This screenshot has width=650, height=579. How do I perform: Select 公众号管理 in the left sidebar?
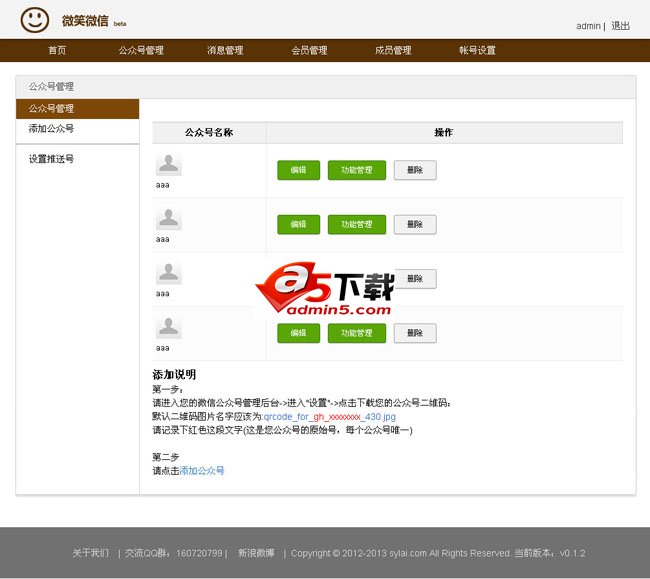[78, 109]
